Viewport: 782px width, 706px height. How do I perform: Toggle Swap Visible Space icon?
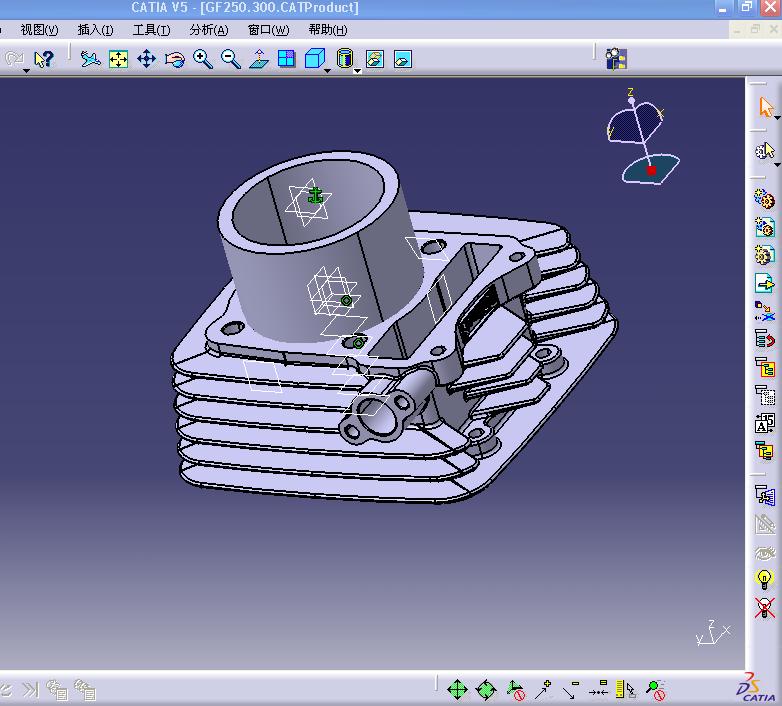tap(403, 59)
